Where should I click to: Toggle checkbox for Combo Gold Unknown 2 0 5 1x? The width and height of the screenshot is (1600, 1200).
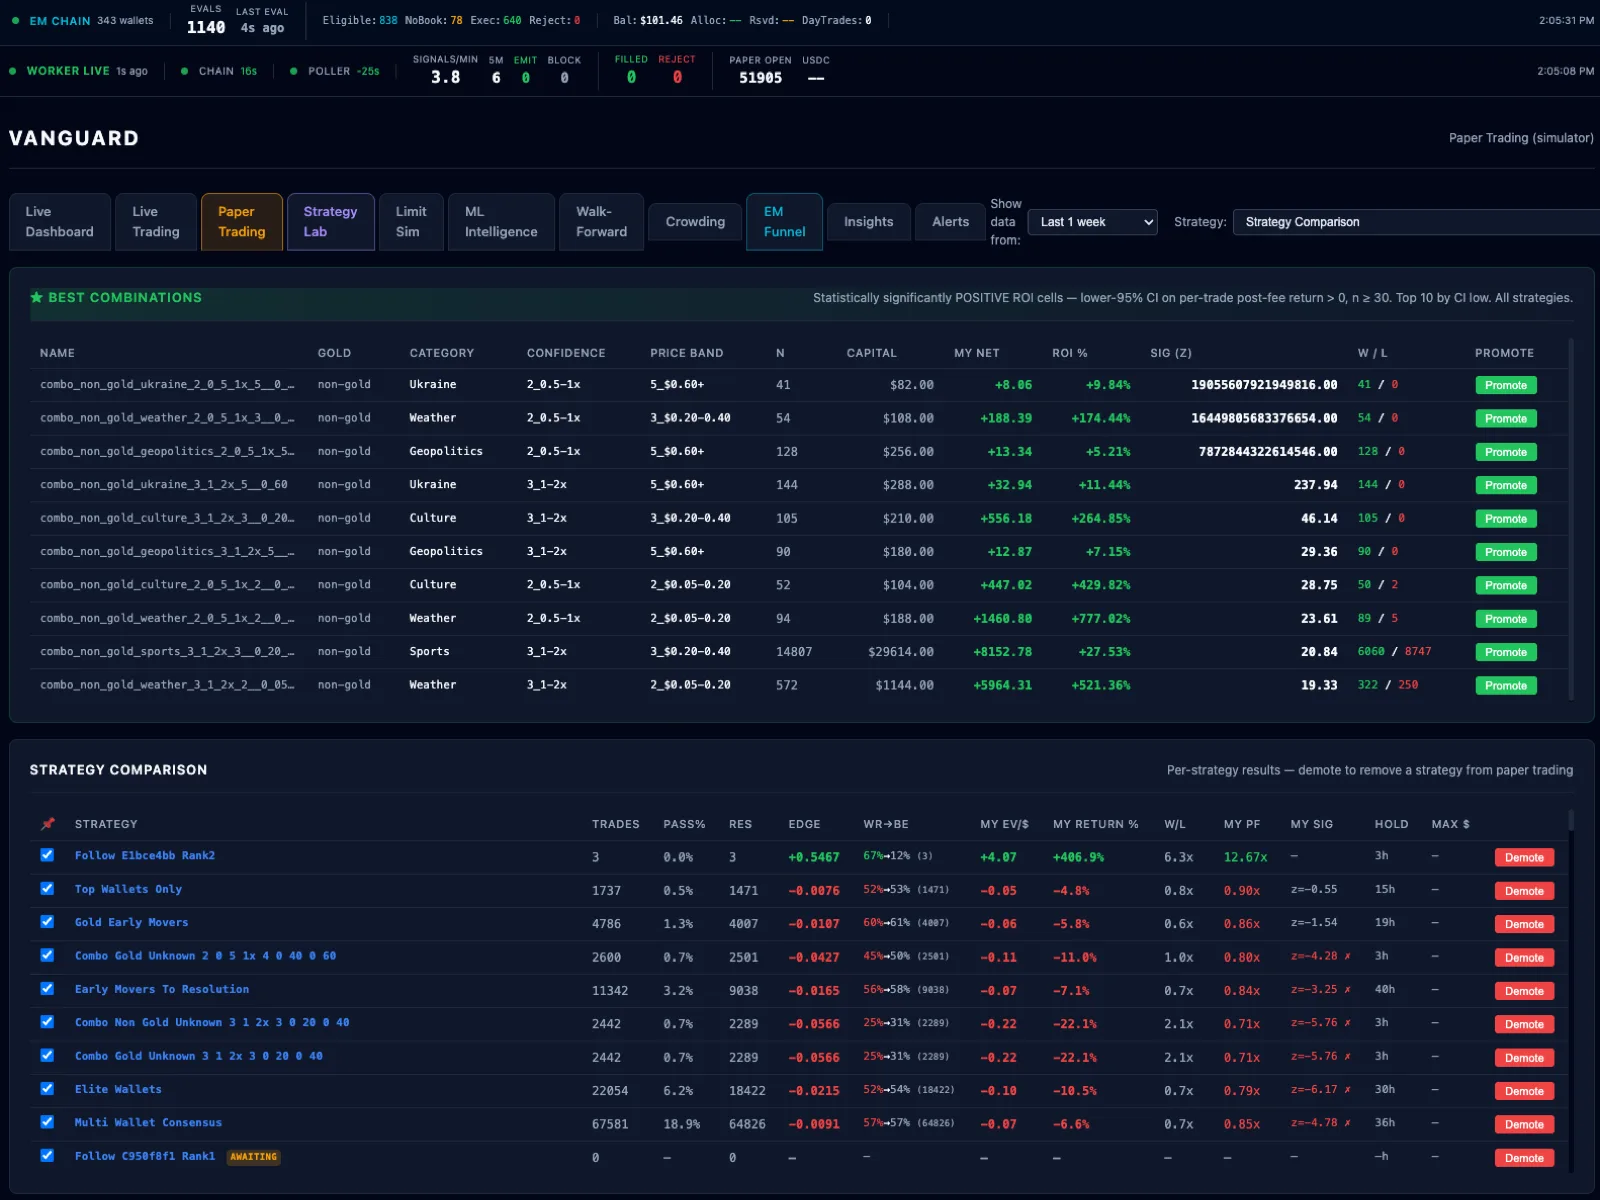coord(47,955)
